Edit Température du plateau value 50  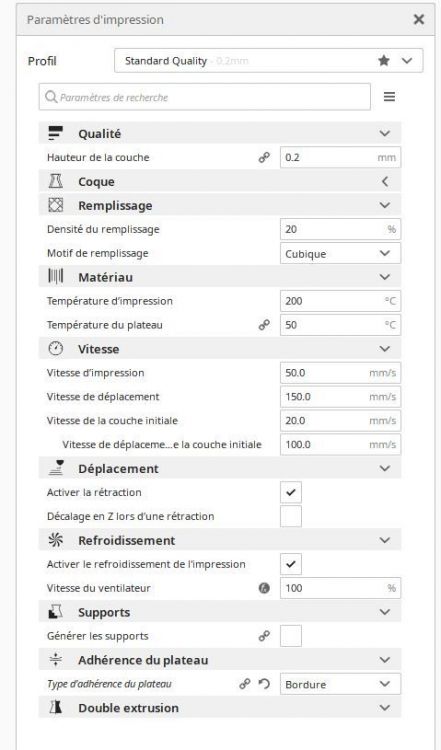340,325
